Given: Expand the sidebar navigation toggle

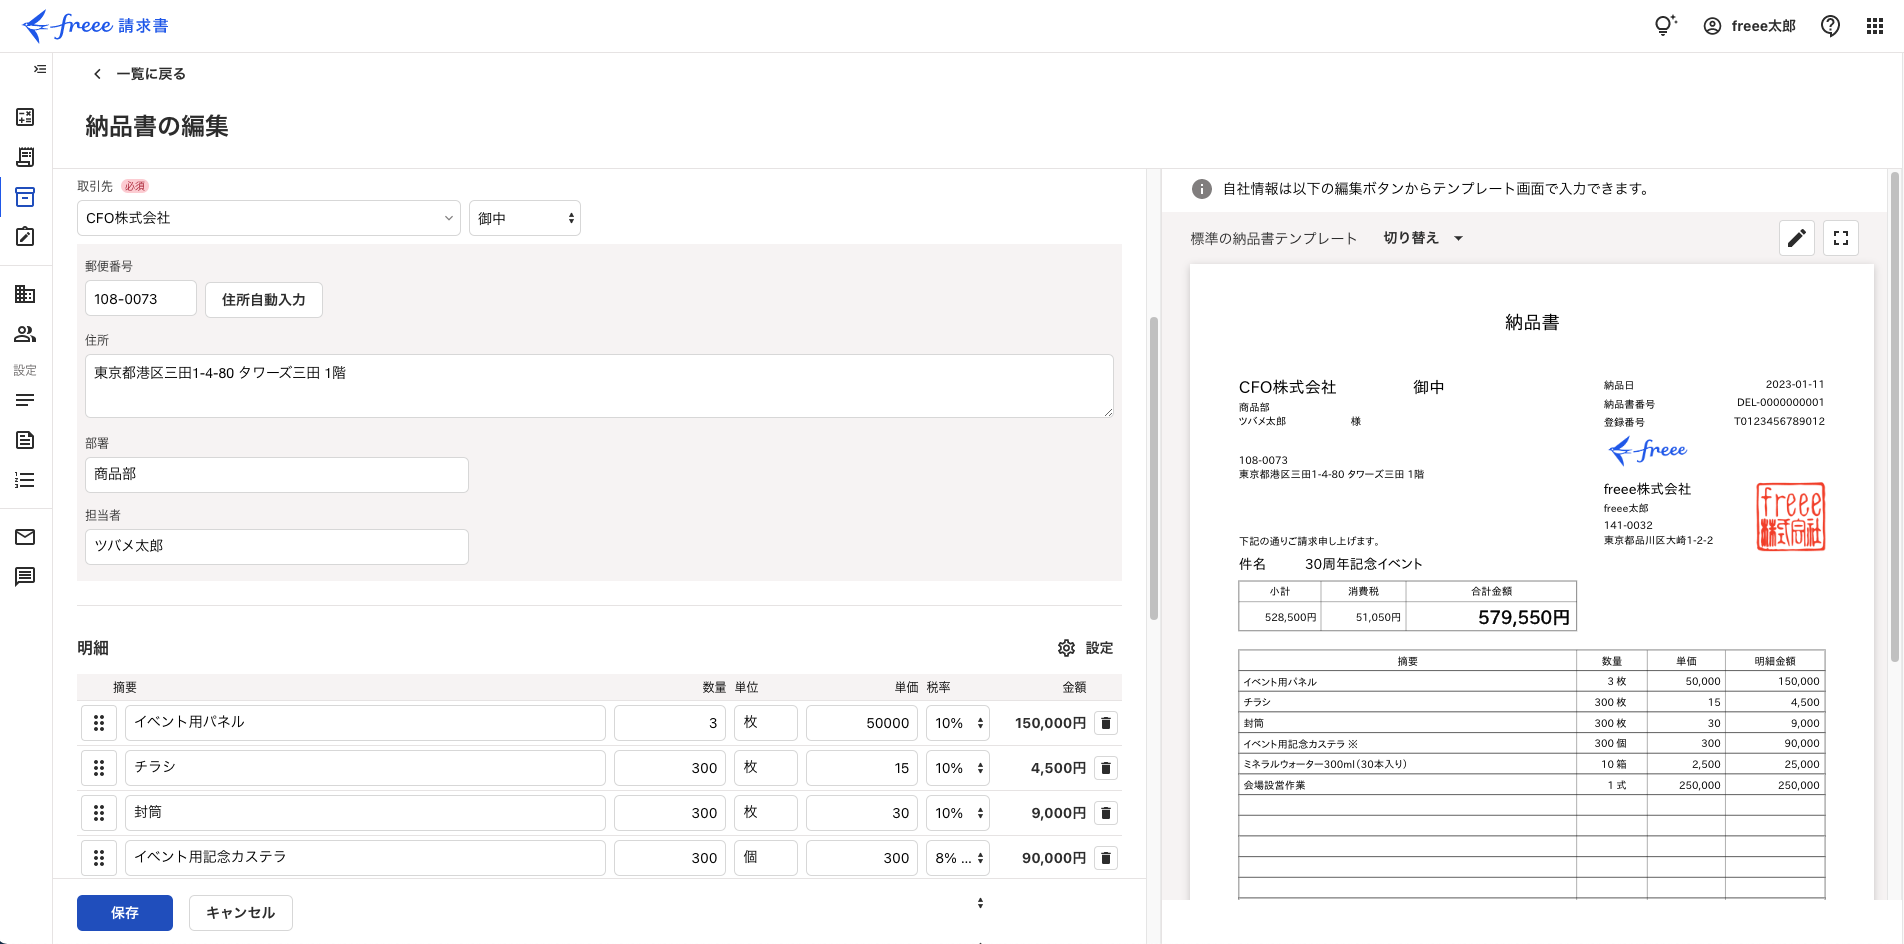Looking at the screenshot, I should click(x=40, y=69).
